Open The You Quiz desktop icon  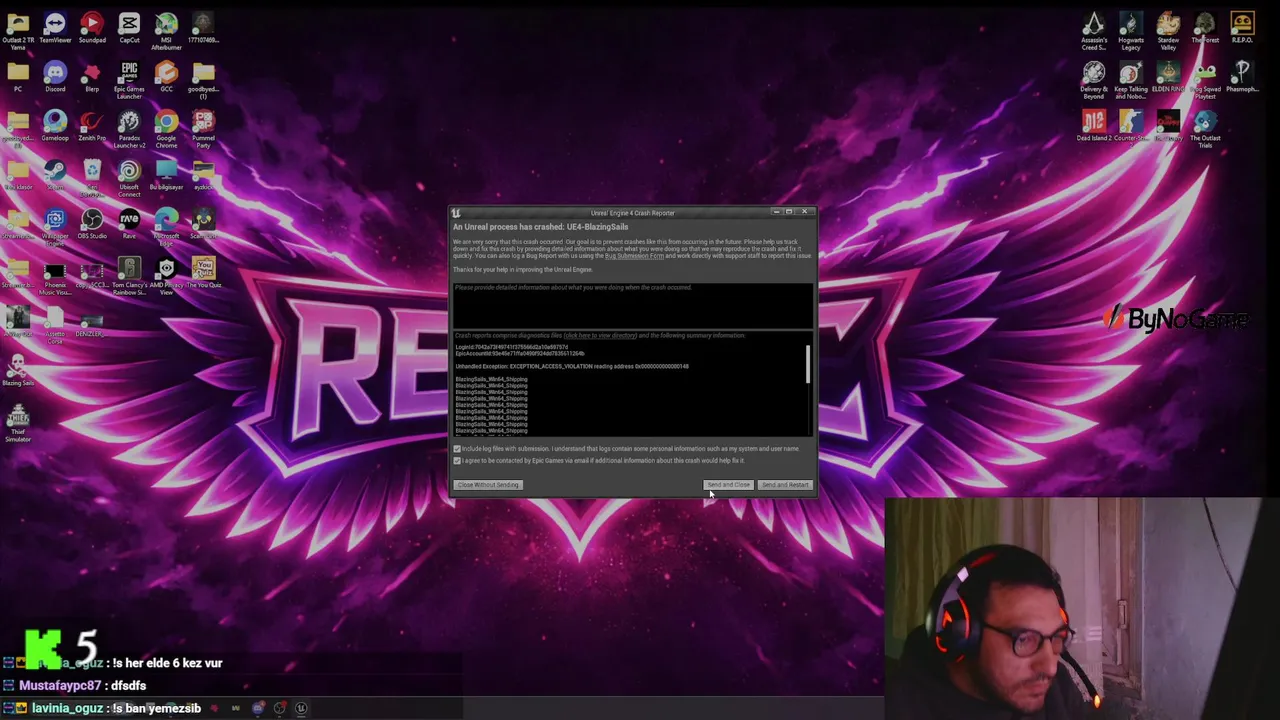pyautogui.click(x=203, y=273)
